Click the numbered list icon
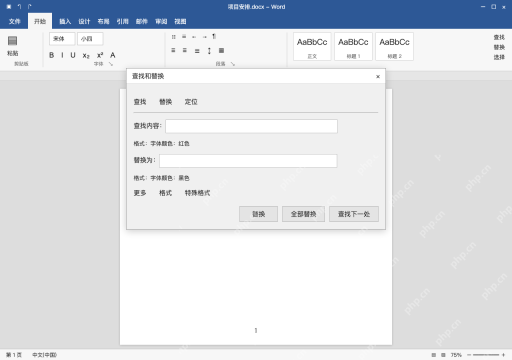This screenshot has height=360, width=512. coord(184,37)
